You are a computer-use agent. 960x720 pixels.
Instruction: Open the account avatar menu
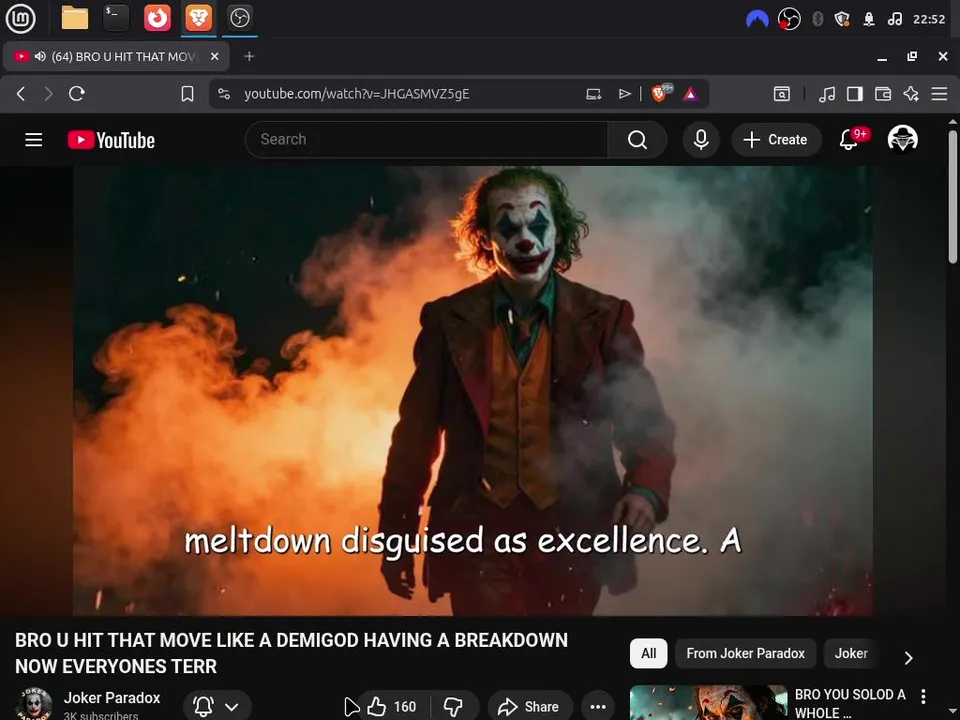[x=902, y=139]
